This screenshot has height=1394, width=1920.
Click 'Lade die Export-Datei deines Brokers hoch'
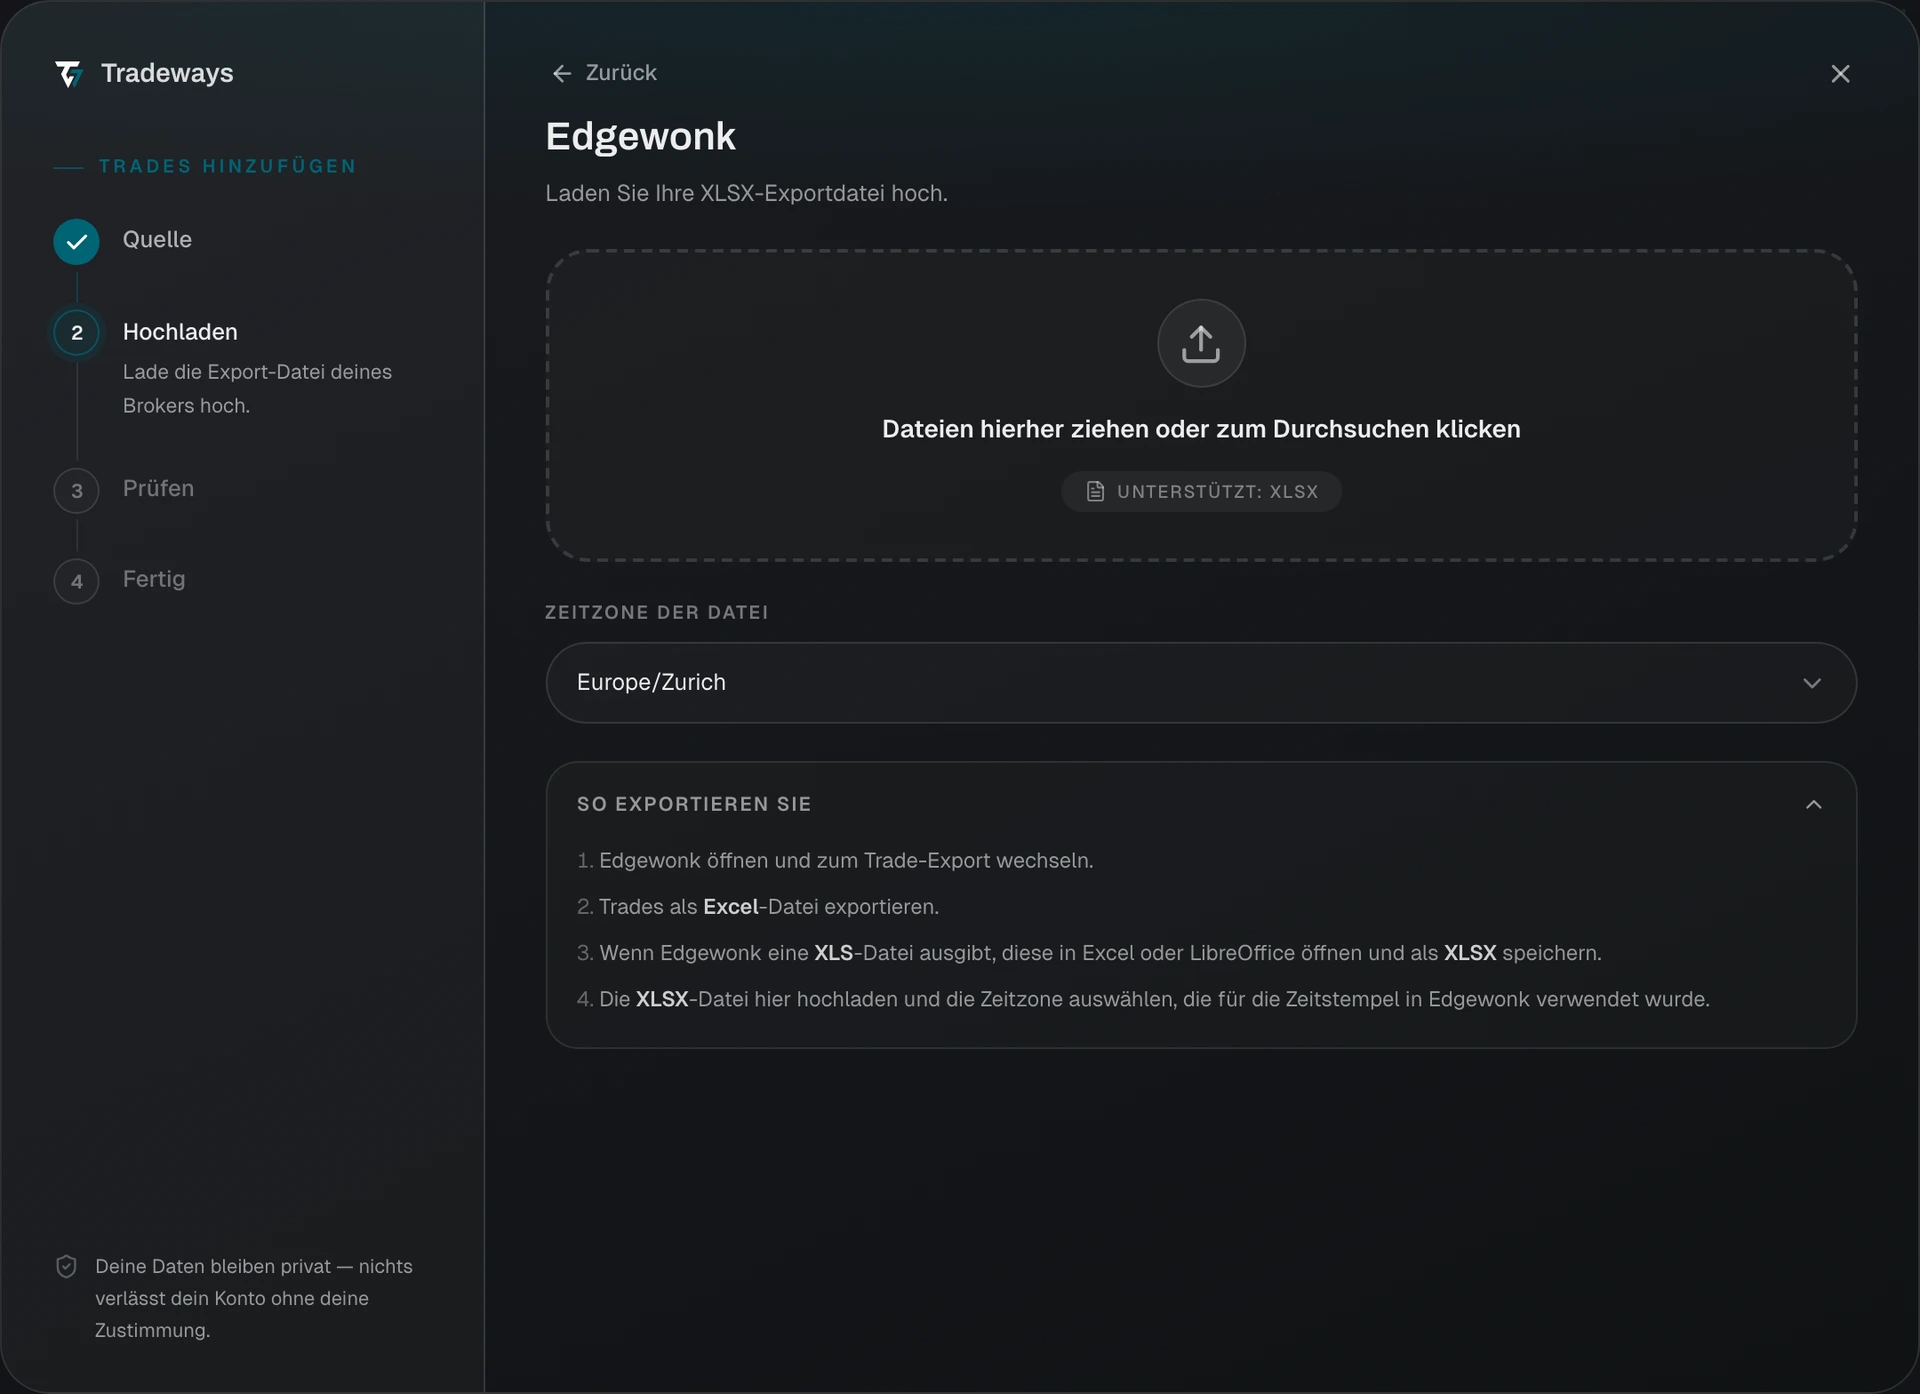pyautogui.click(x=257, y=389)
